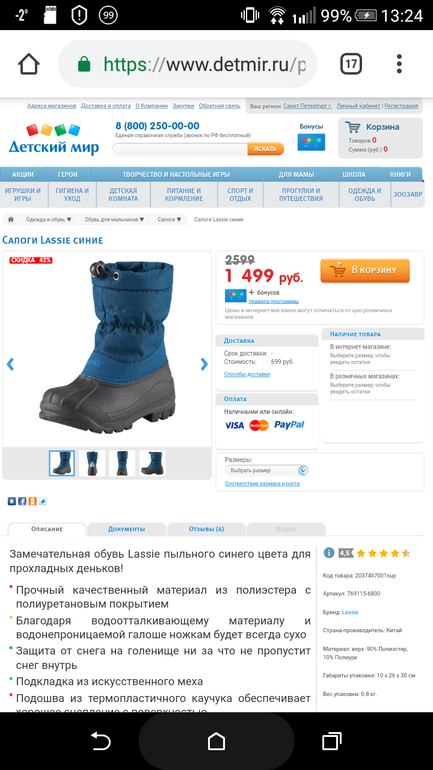
Task: Tap Android back navigation button
Action: (100, 741)
